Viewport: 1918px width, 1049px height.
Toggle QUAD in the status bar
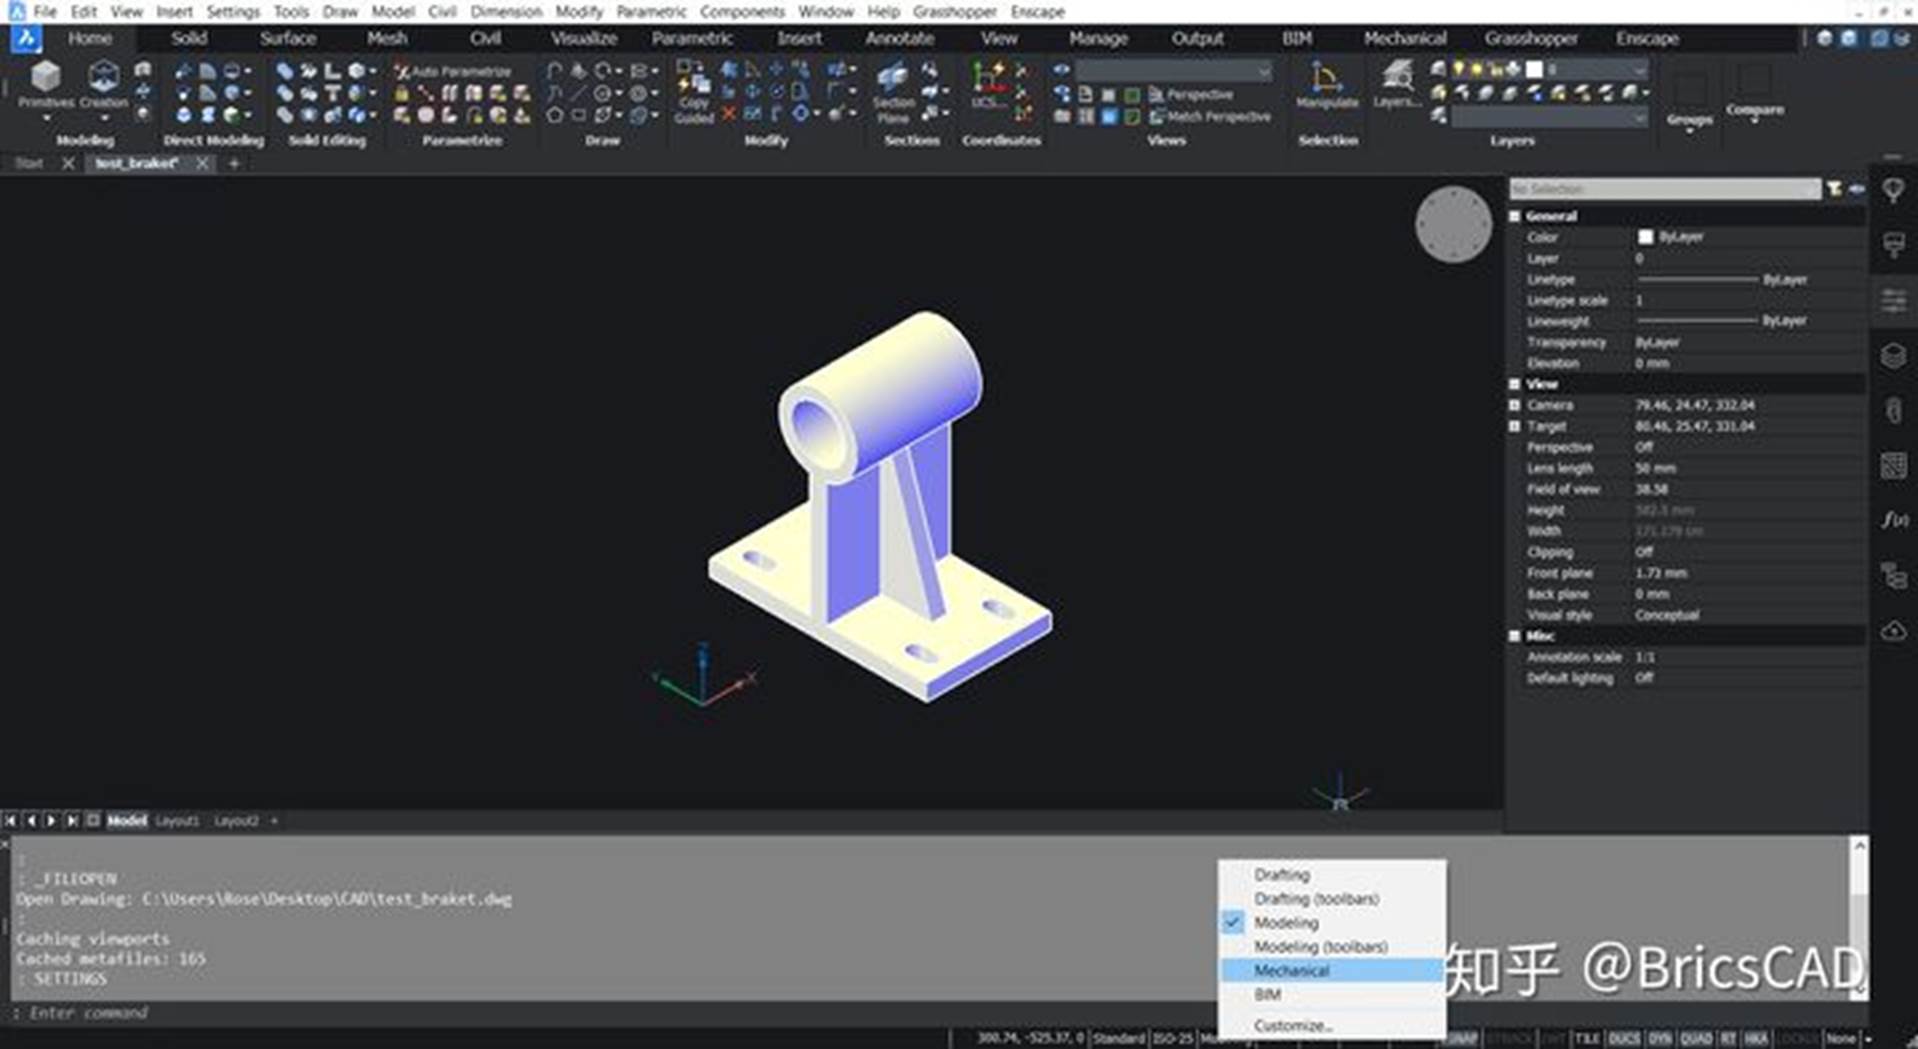(x=1696, y=1038)
